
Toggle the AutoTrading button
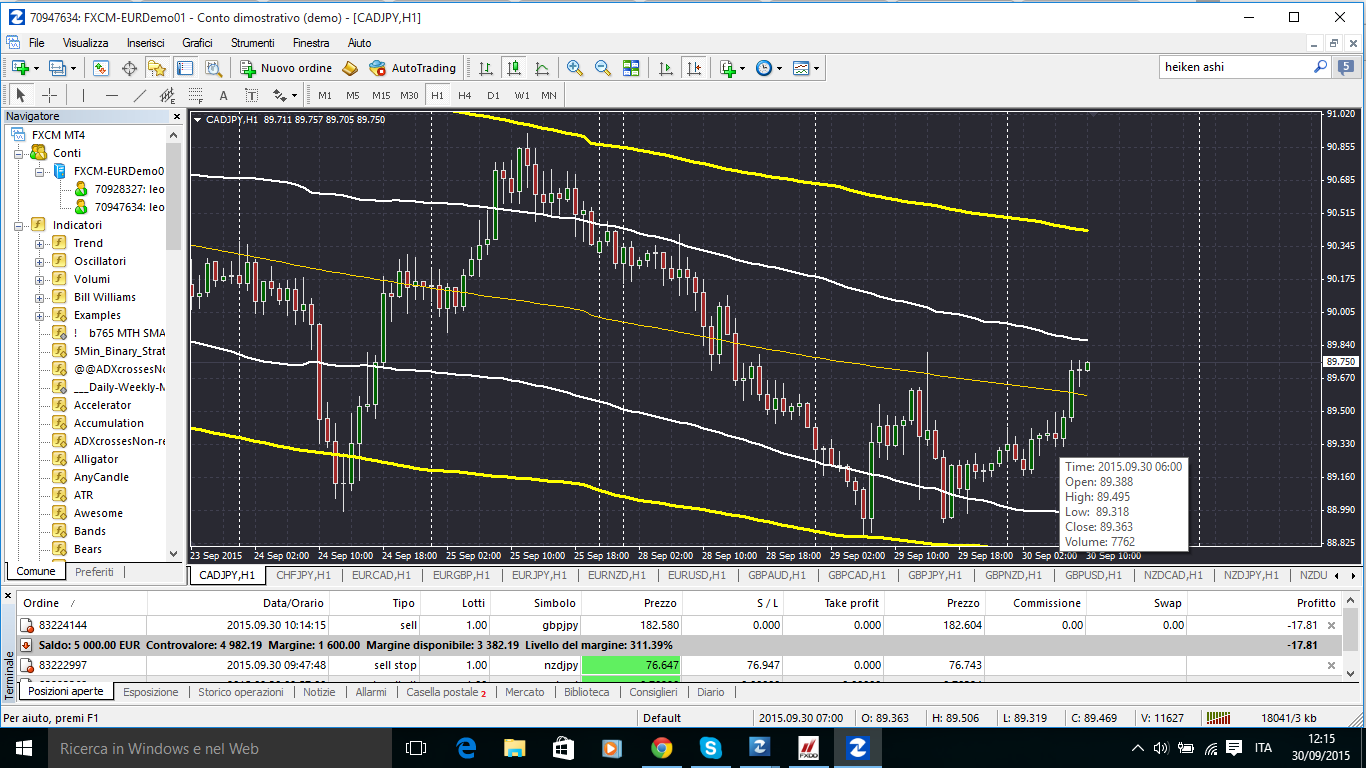point(412,68)
